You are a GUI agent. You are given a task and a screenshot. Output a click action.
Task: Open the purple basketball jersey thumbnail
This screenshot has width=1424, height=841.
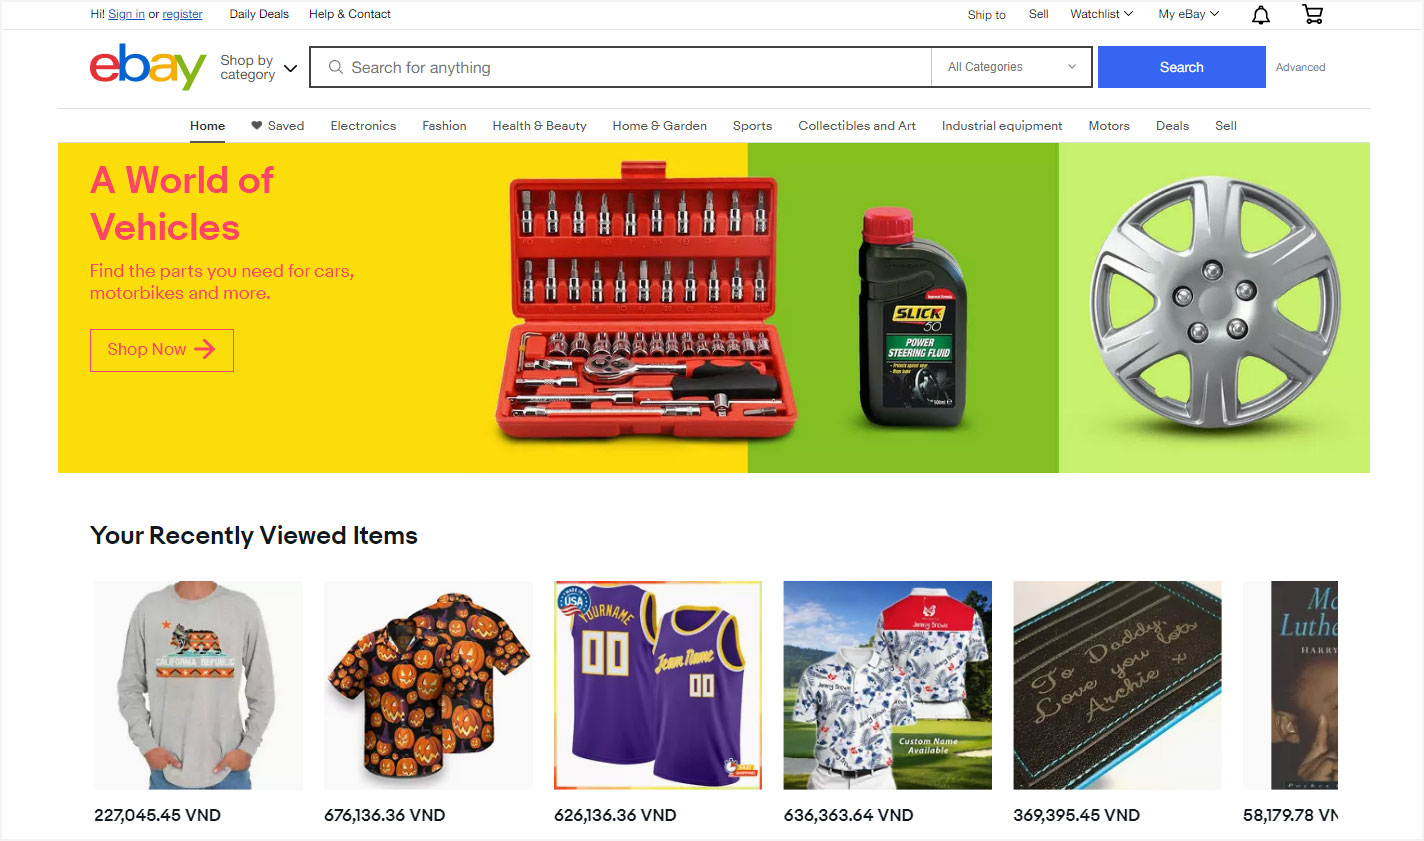(658, 685)
